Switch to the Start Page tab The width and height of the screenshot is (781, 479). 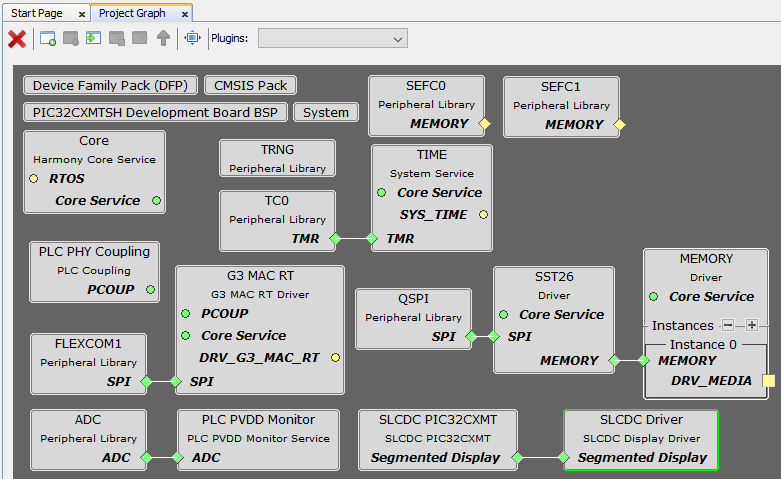37,13
